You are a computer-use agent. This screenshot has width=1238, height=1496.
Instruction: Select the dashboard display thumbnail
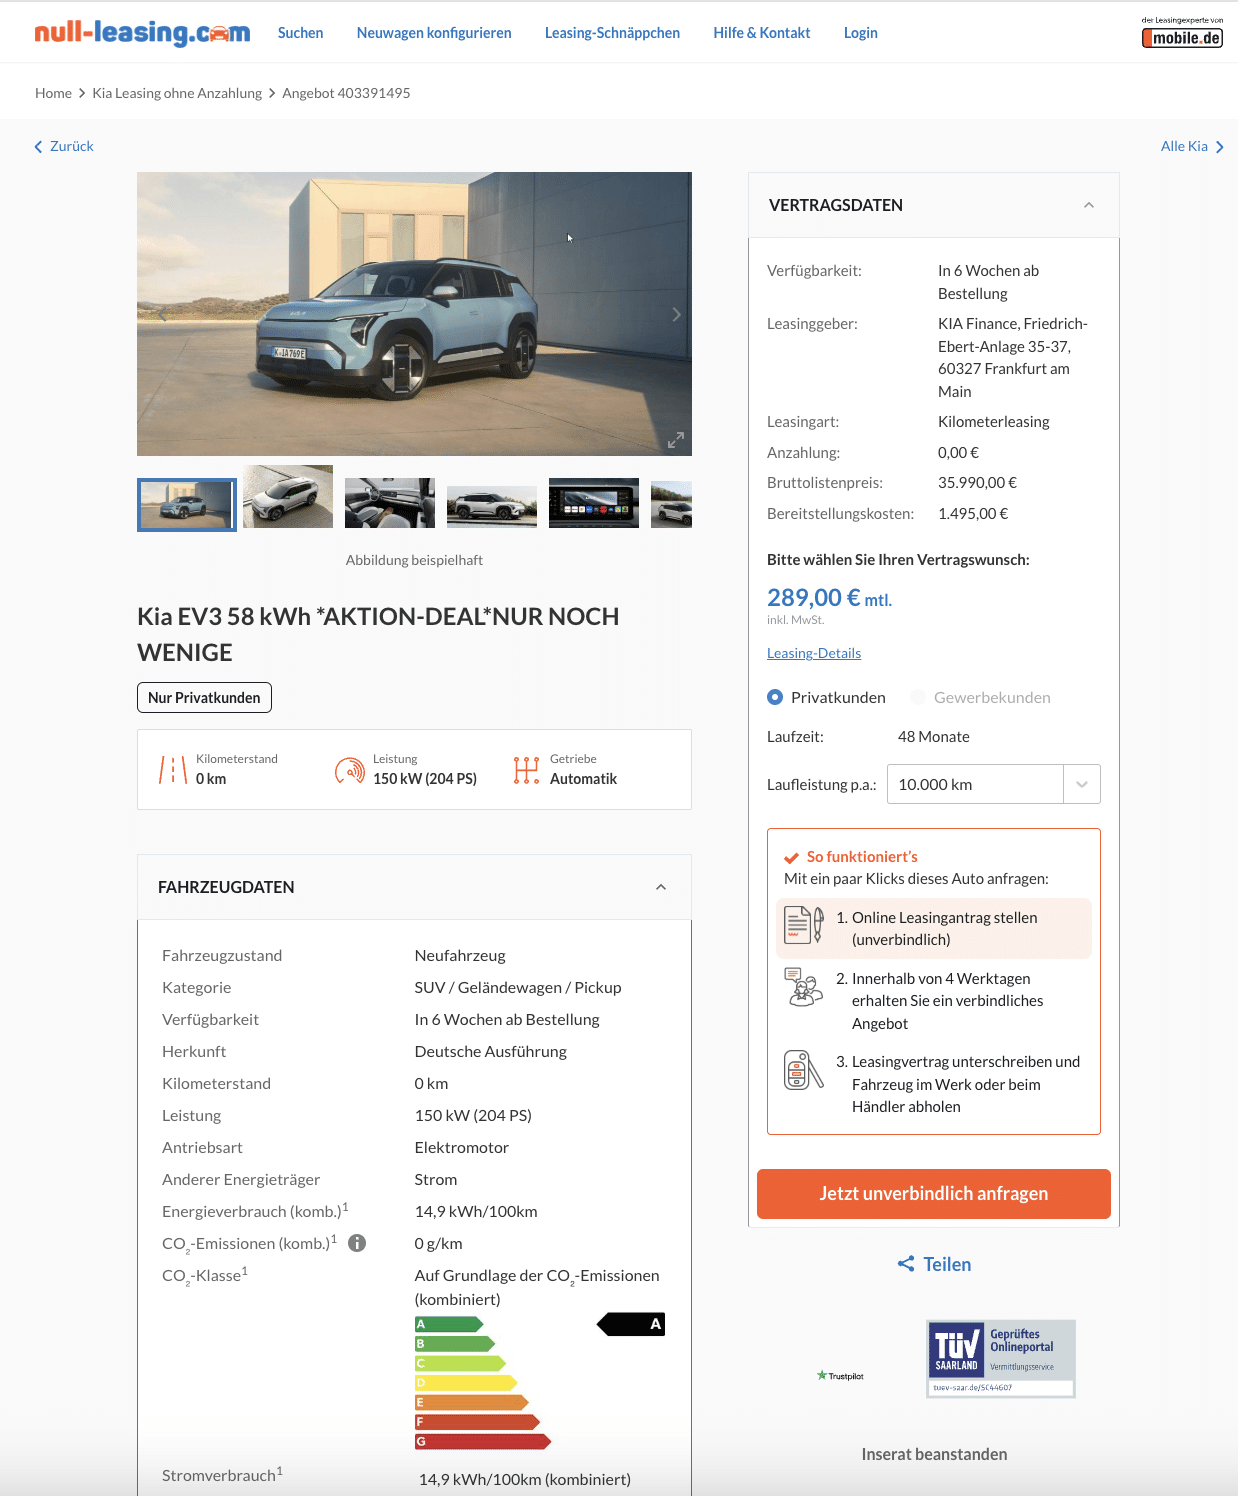594,503
